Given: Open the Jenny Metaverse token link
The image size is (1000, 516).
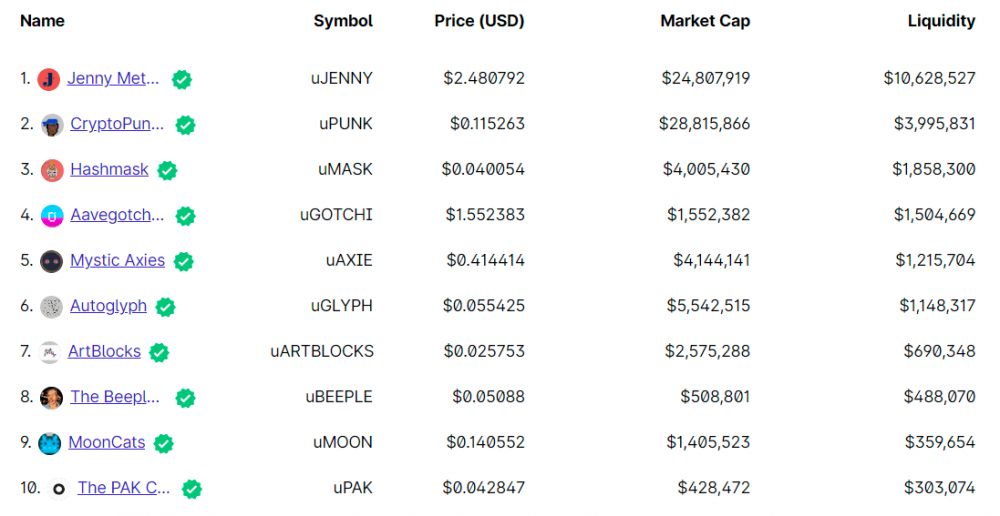Looking at the screenshot, I should [x=113, y=78].
